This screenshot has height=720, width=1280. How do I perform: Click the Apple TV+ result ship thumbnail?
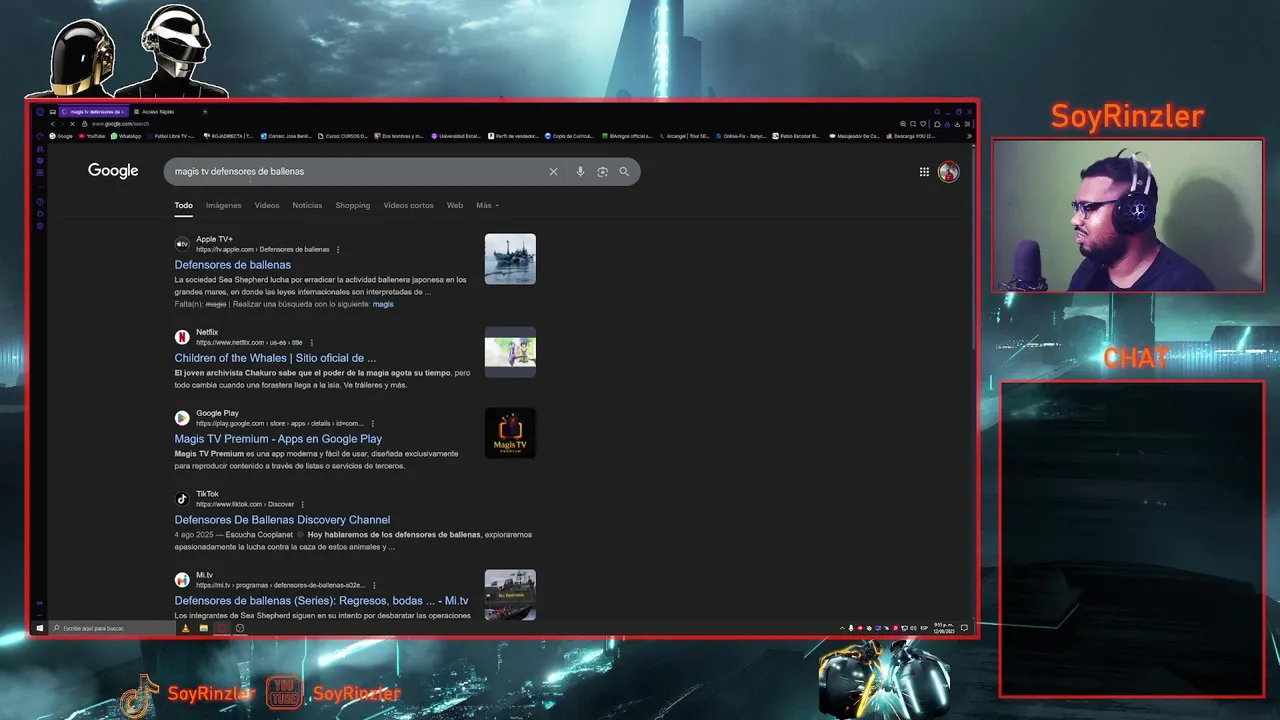pos(510,259)
